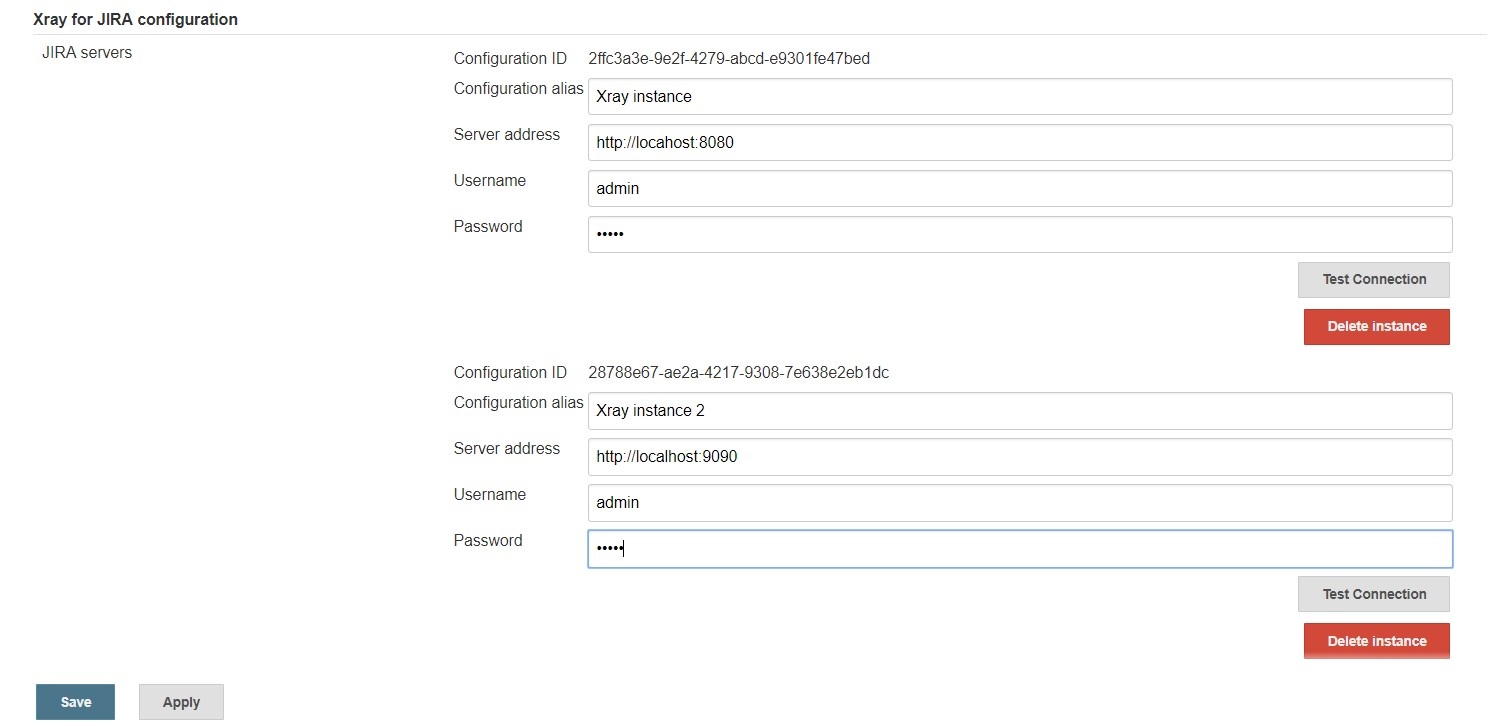The height and width of the screenshot is (726, 1488).
Task: Click the configuration ID starting with 2ffc3a3e
Action: pyautogui.click(x=729, y=59)
